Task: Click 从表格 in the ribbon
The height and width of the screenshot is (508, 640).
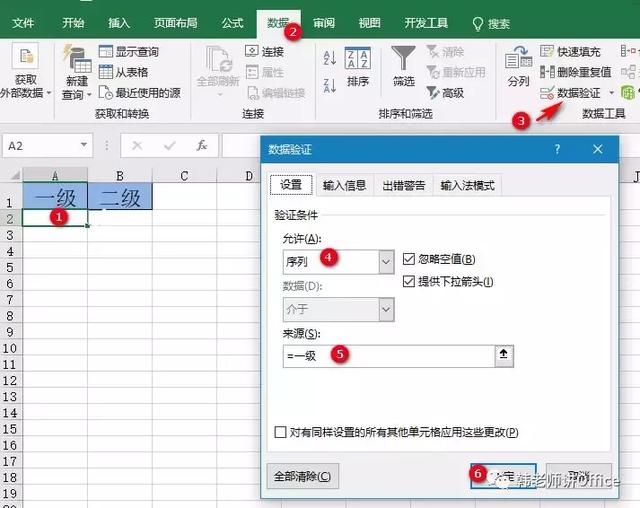Action: (x=123, y=72)
